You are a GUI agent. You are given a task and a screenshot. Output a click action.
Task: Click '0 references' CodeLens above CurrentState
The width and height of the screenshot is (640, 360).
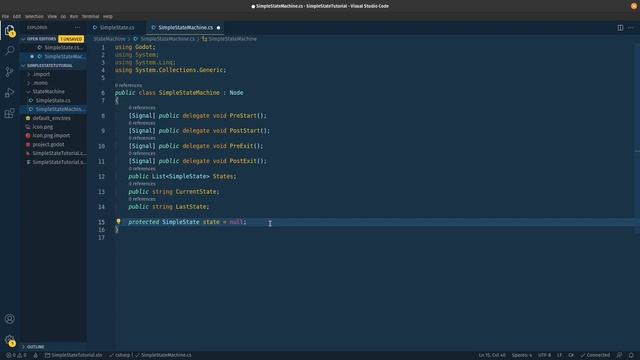click(x=142, y=184)
